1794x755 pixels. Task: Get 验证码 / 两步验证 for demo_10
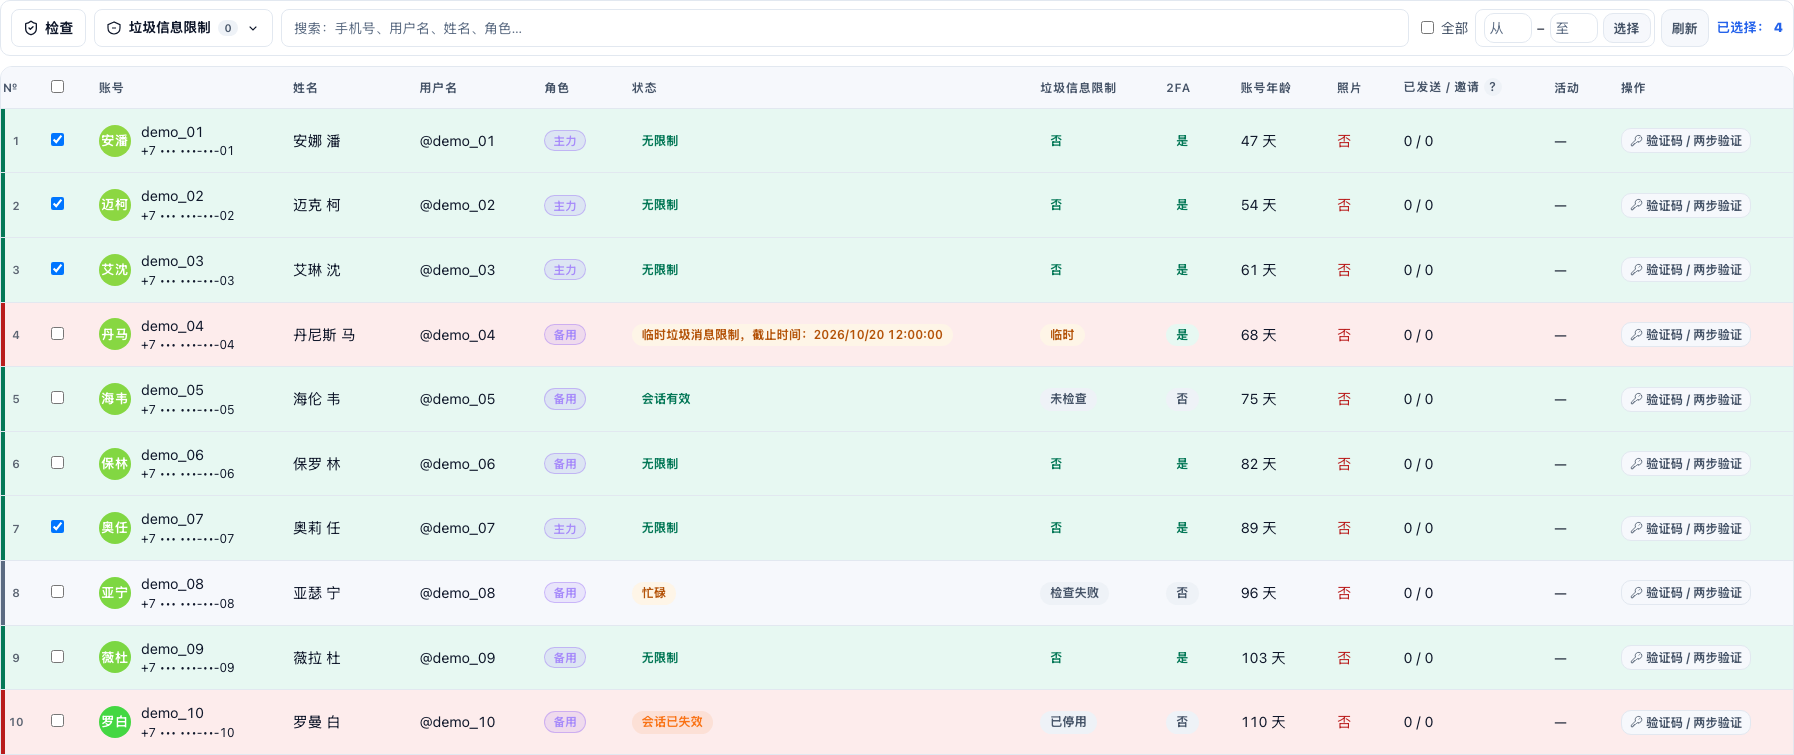tap(1686, 722)
